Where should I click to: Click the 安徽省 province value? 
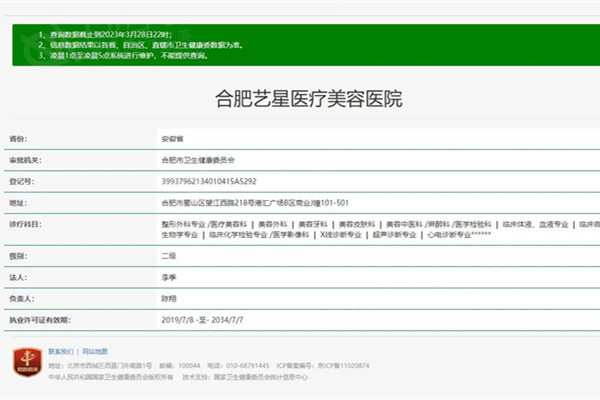(172, 138)
